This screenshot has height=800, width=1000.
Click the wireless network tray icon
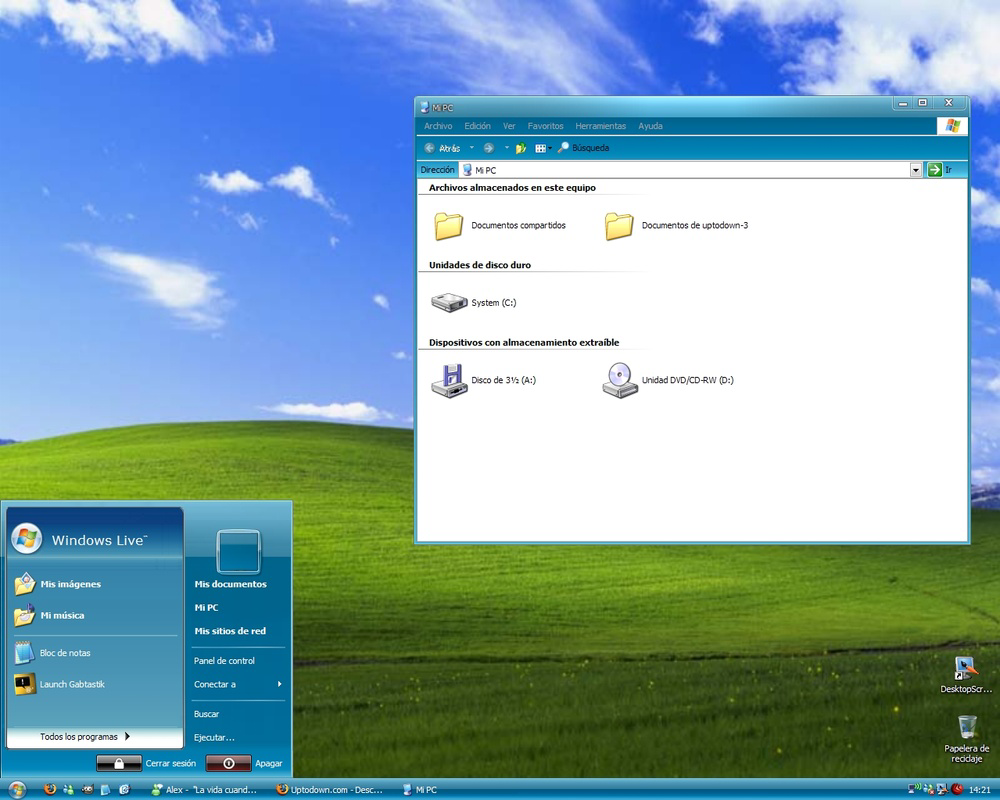coord(915,789)
